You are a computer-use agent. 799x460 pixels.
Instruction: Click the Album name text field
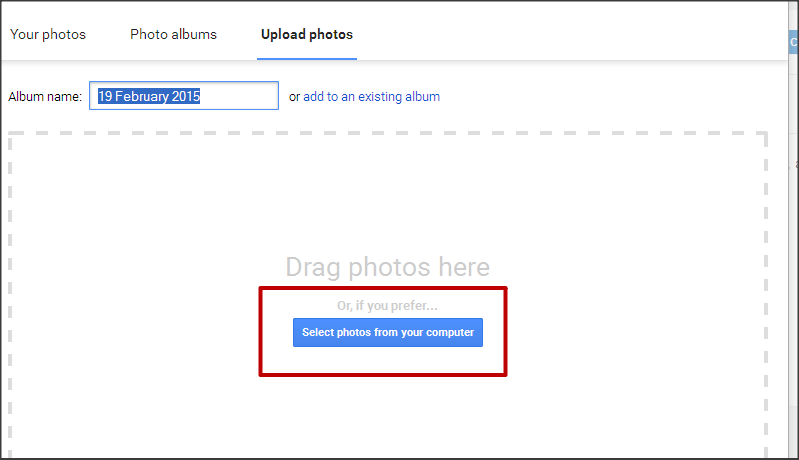(x=184, y=96)
